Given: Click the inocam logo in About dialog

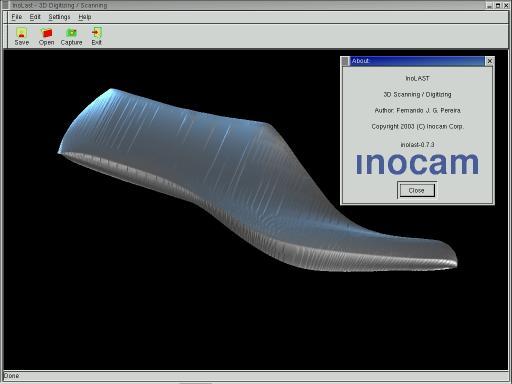Looking at the screenshot, I should coord(417,163).
